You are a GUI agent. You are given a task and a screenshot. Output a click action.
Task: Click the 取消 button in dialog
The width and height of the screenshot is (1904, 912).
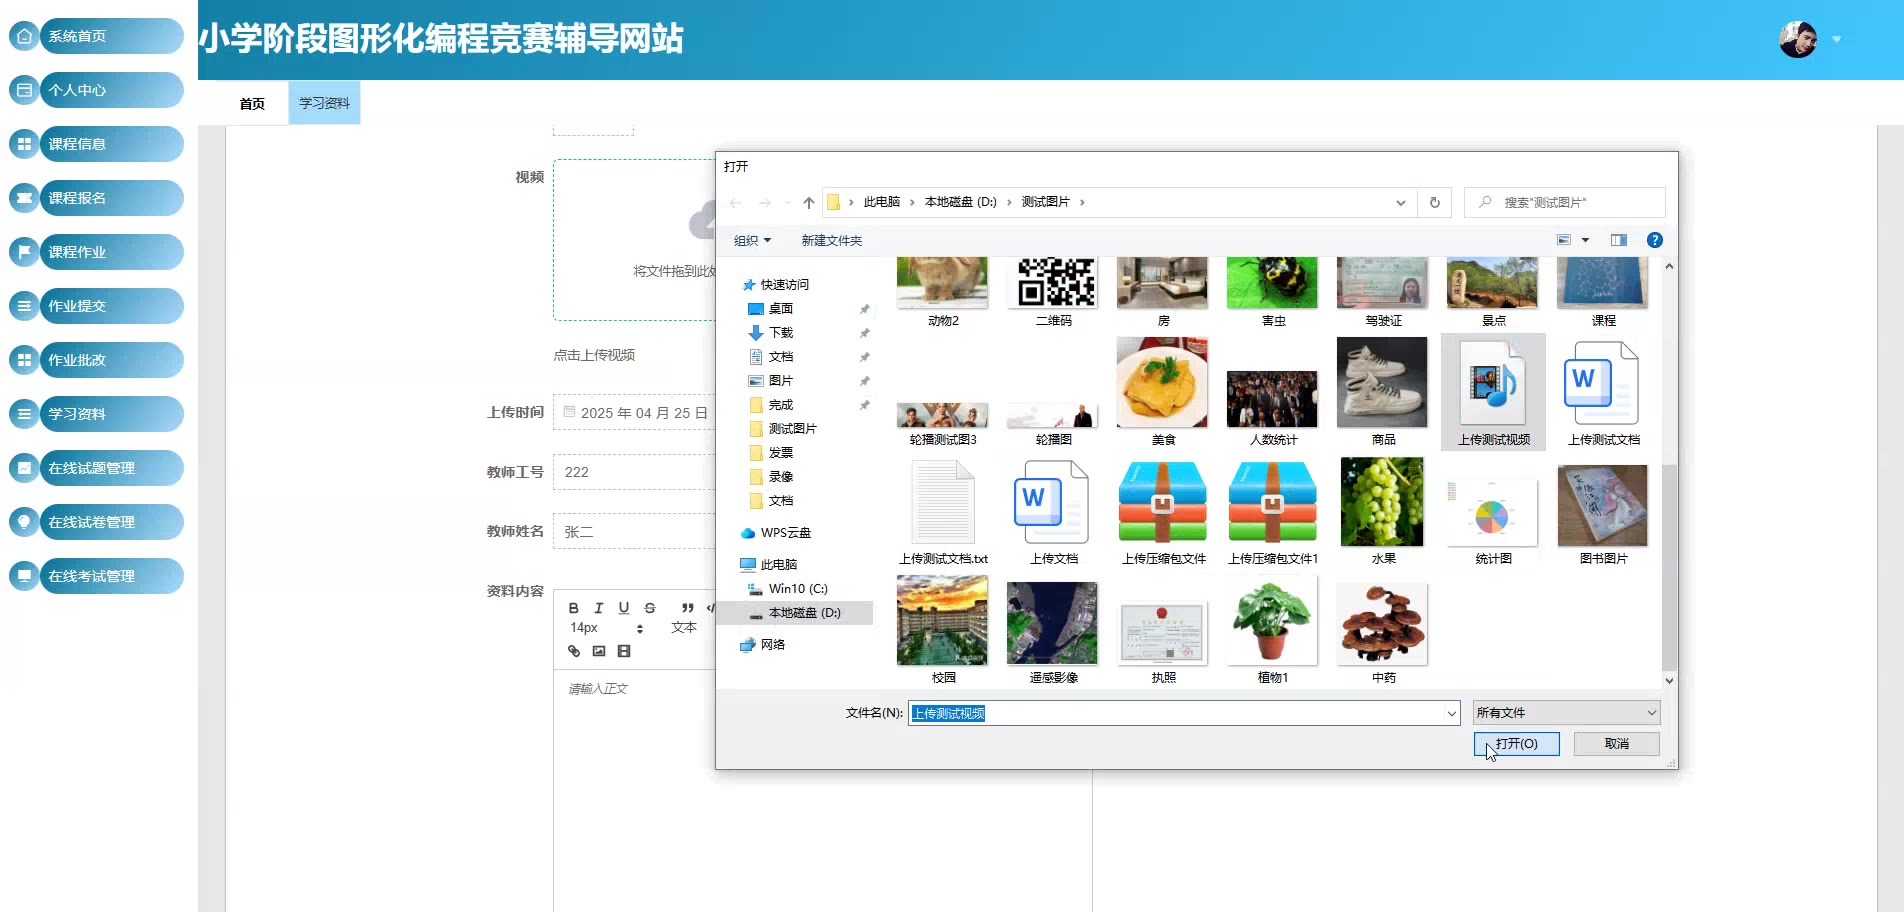click(1616, 744)
